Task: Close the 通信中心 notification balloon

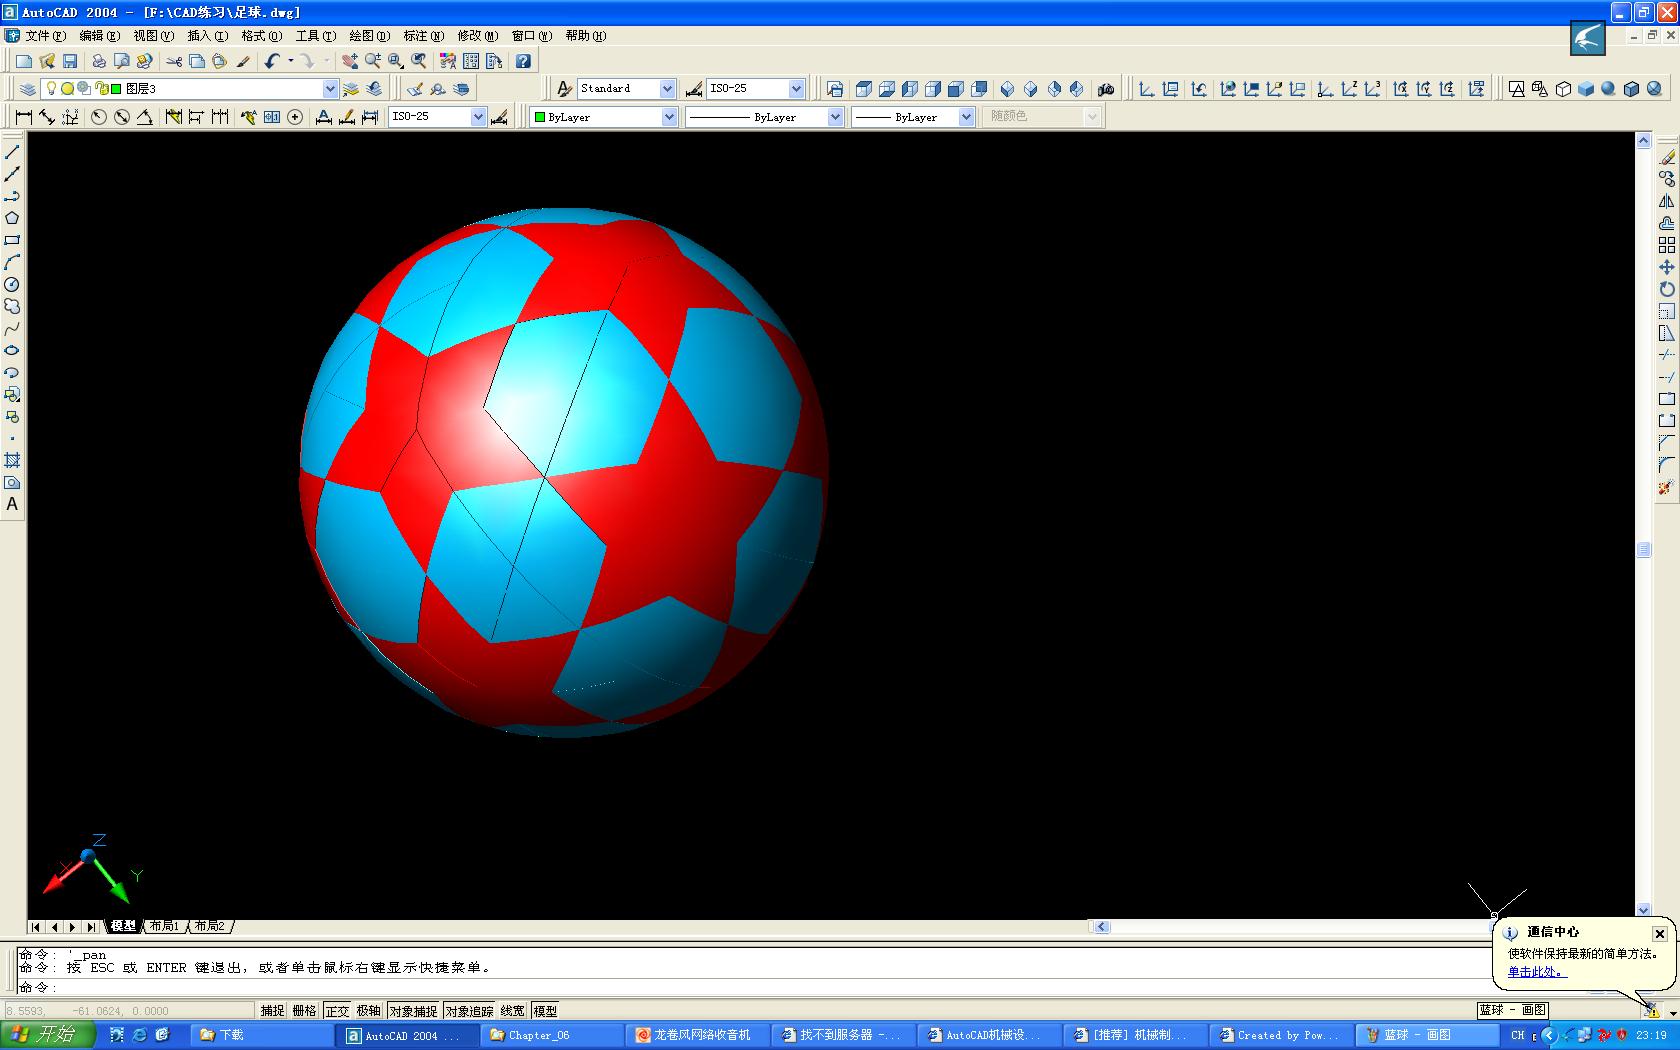Action: tap(1659, 933)
